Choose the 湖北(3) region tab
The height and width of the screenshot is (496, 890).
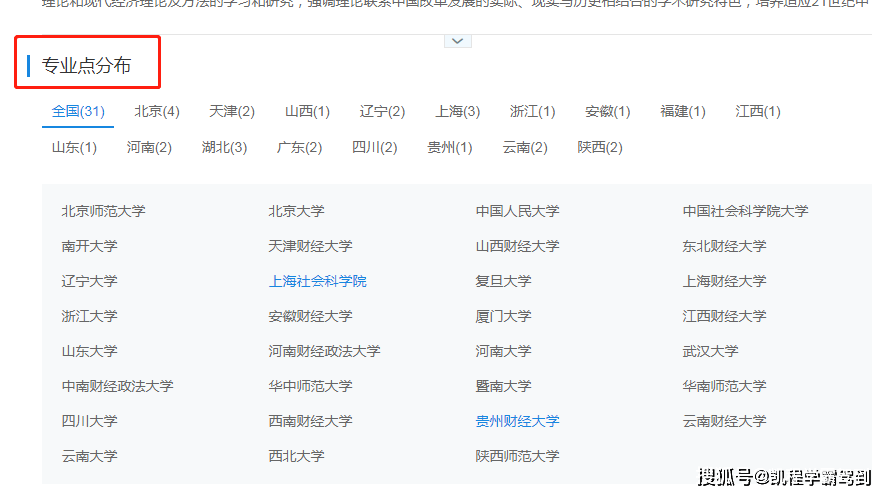pyautogui.click(x=224, y=147)
